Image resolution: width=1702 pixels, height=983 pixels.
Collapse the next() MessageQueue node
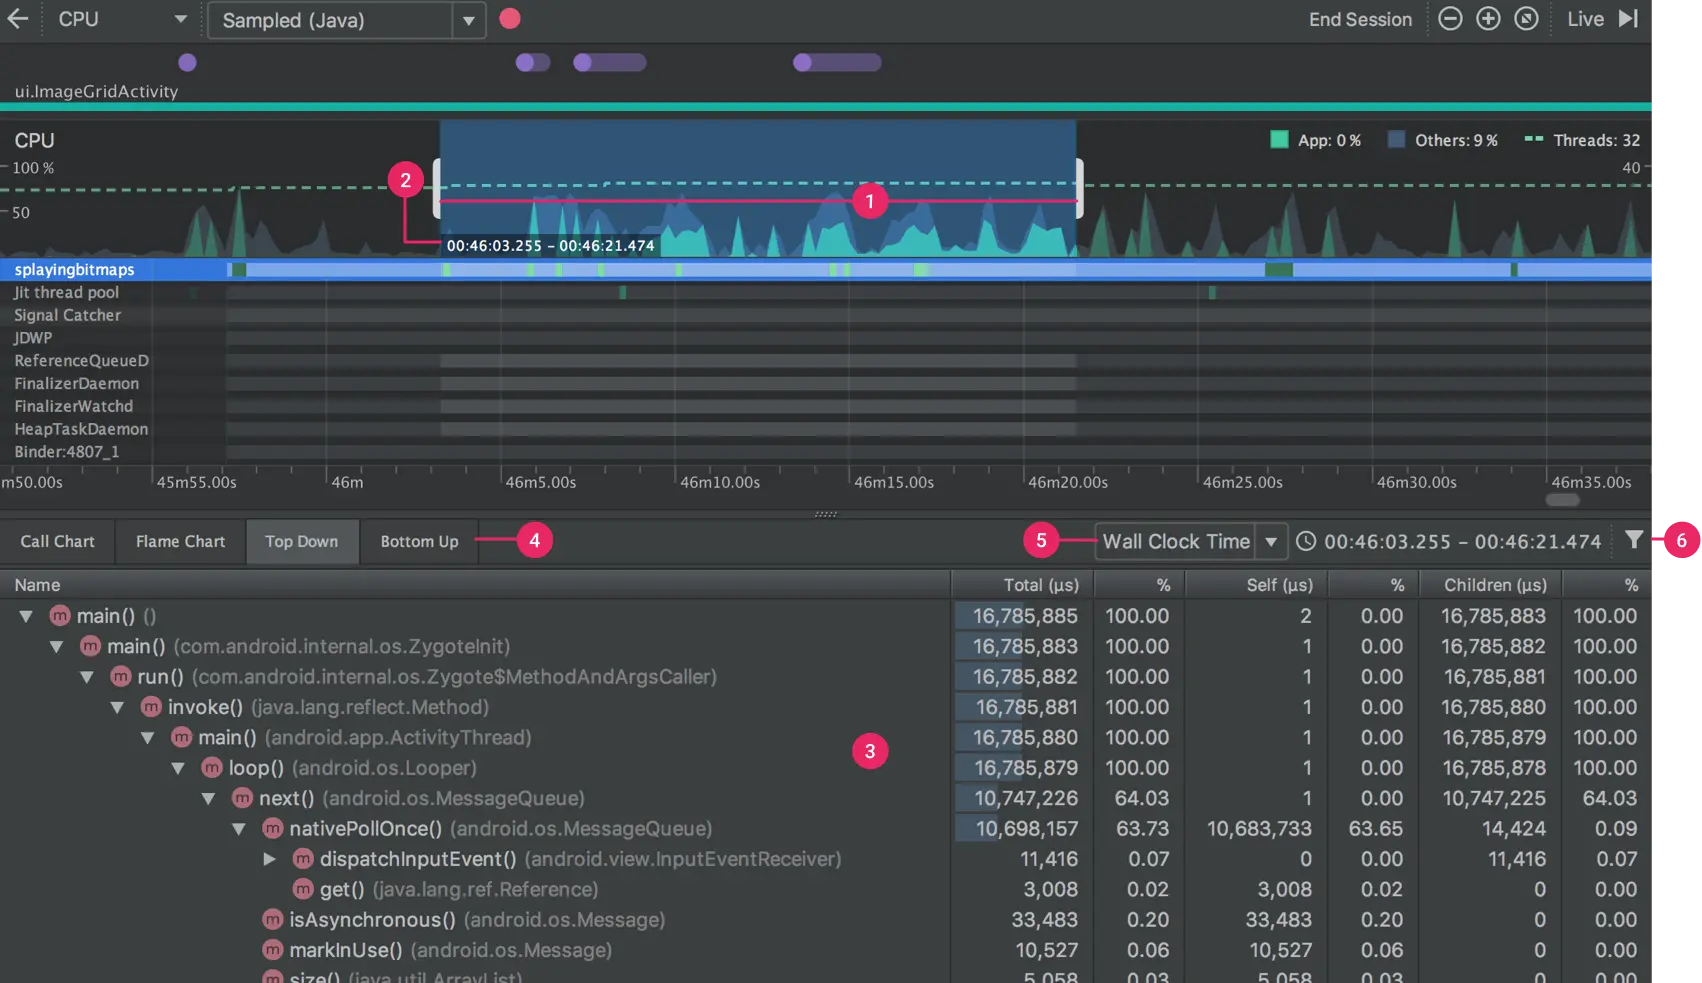coord(209,798)
